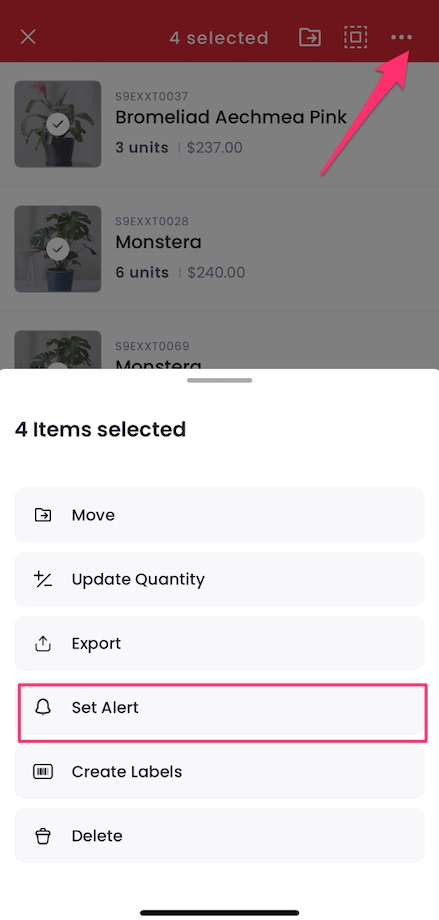Select the Export option
This screenshot has width=439, height=920.
click(220, 643)
